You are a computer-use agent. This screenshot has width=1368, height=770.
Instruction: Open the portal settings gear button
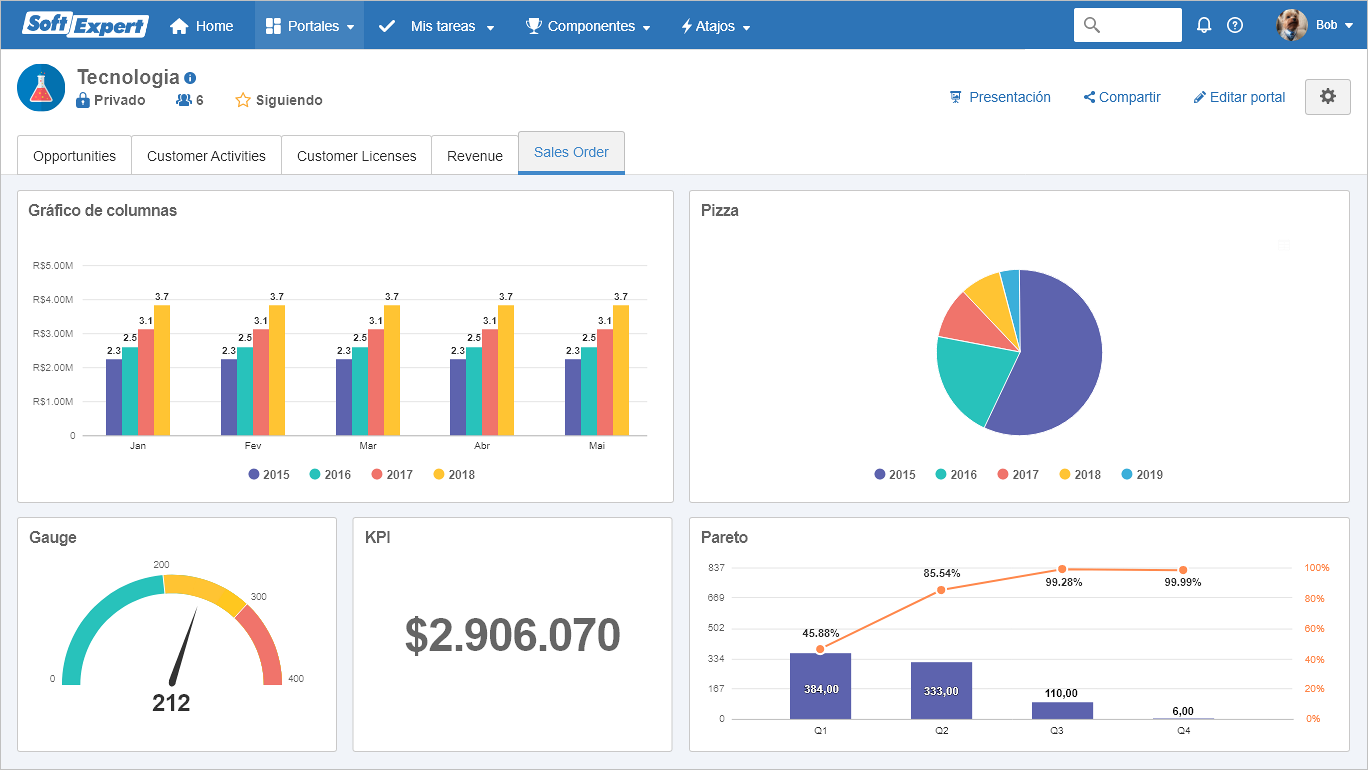[1328, 97]
